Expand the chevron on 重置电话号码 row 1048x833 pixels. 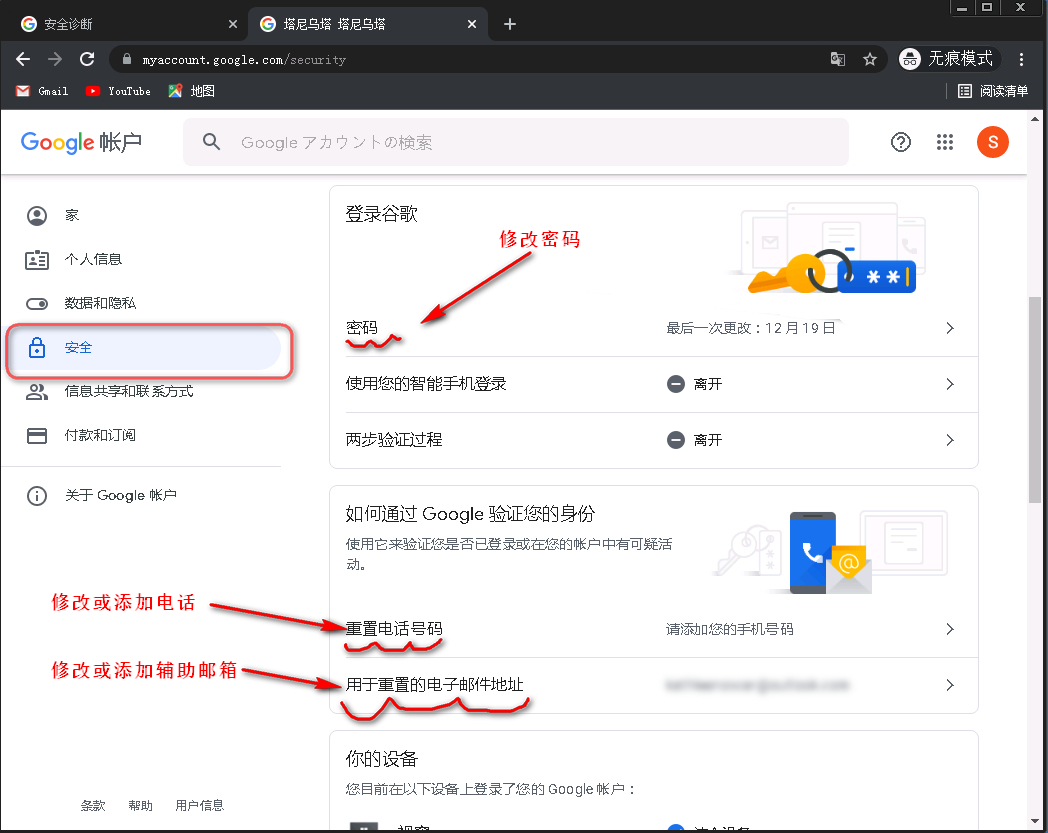click(950, 629)
